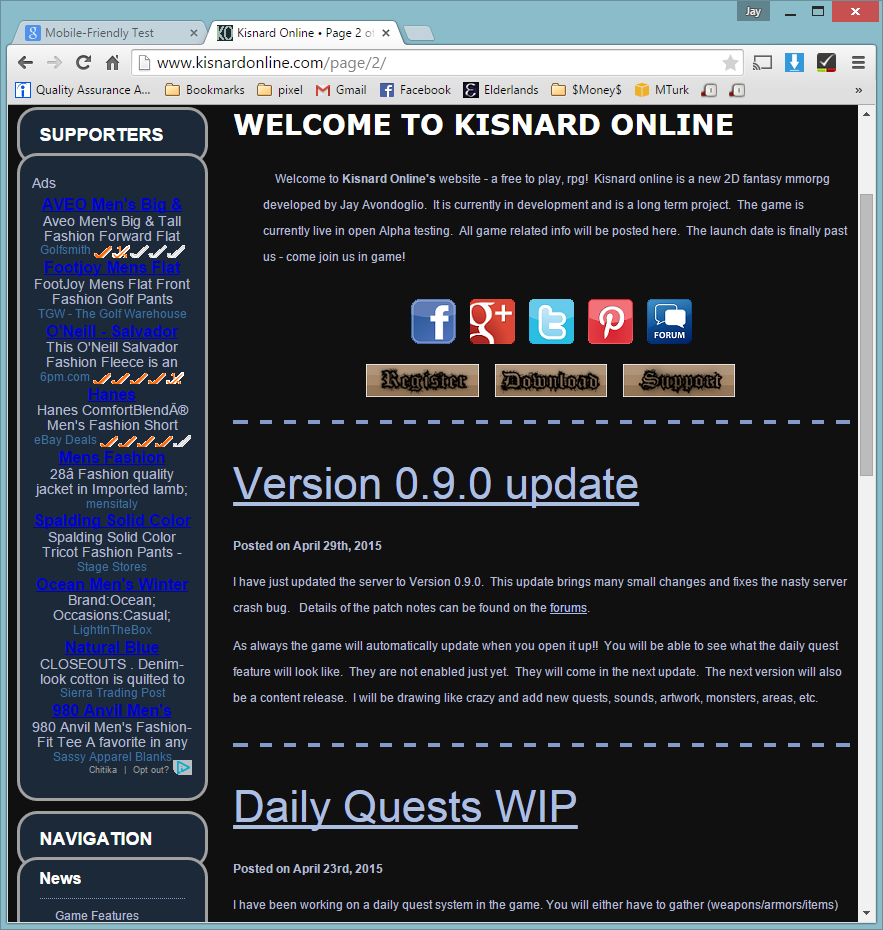Screen dimensions: 883x930
Task: Open the Chitika AdChoices icon
Action: point(183,768)
